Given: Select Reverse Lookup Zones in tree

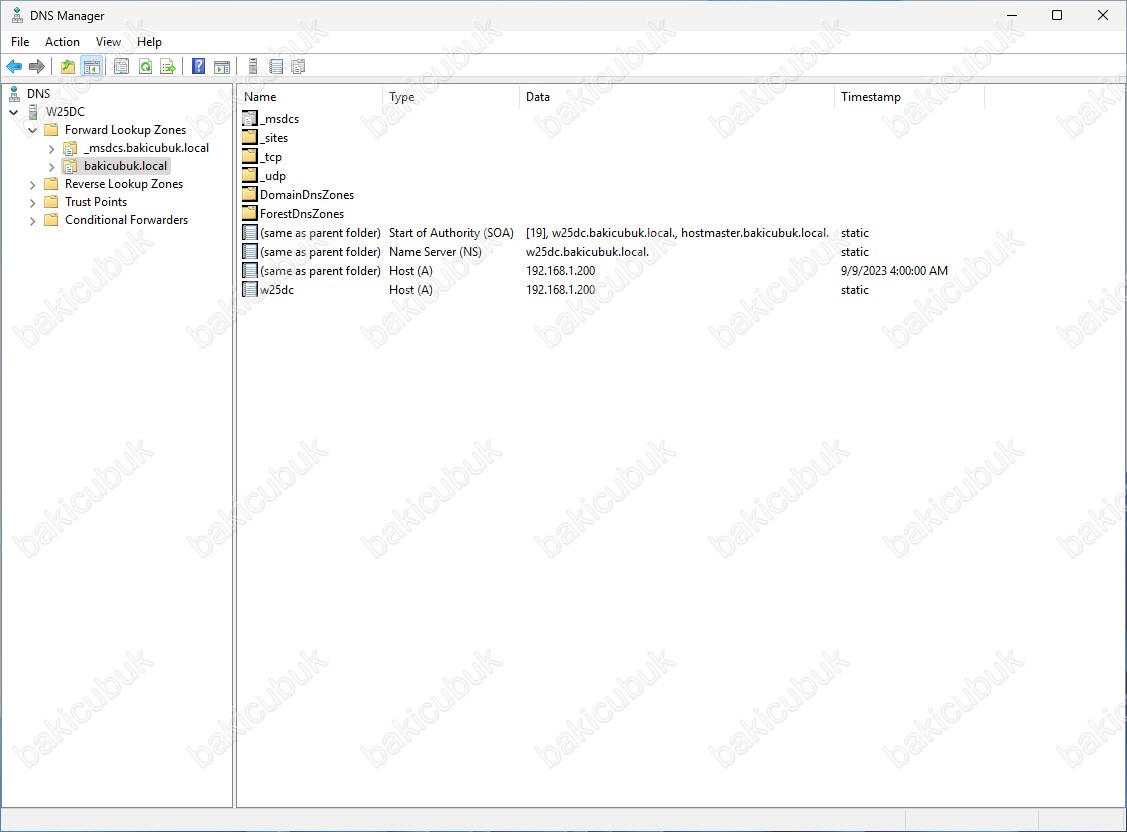Looking at the screenshot, I should (x=124, y=183).
